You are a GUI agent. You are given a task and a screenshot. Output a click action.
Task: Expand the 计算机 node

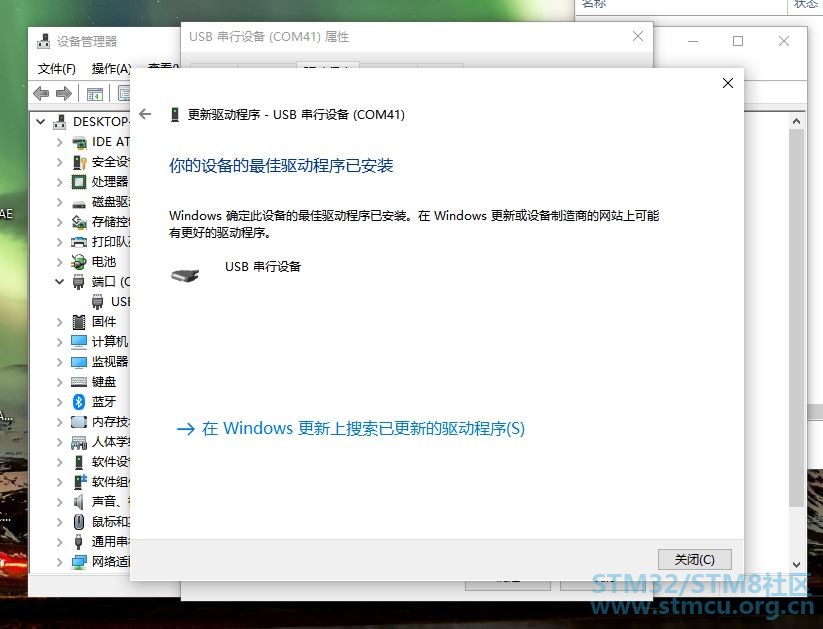(x=59, y=342)
